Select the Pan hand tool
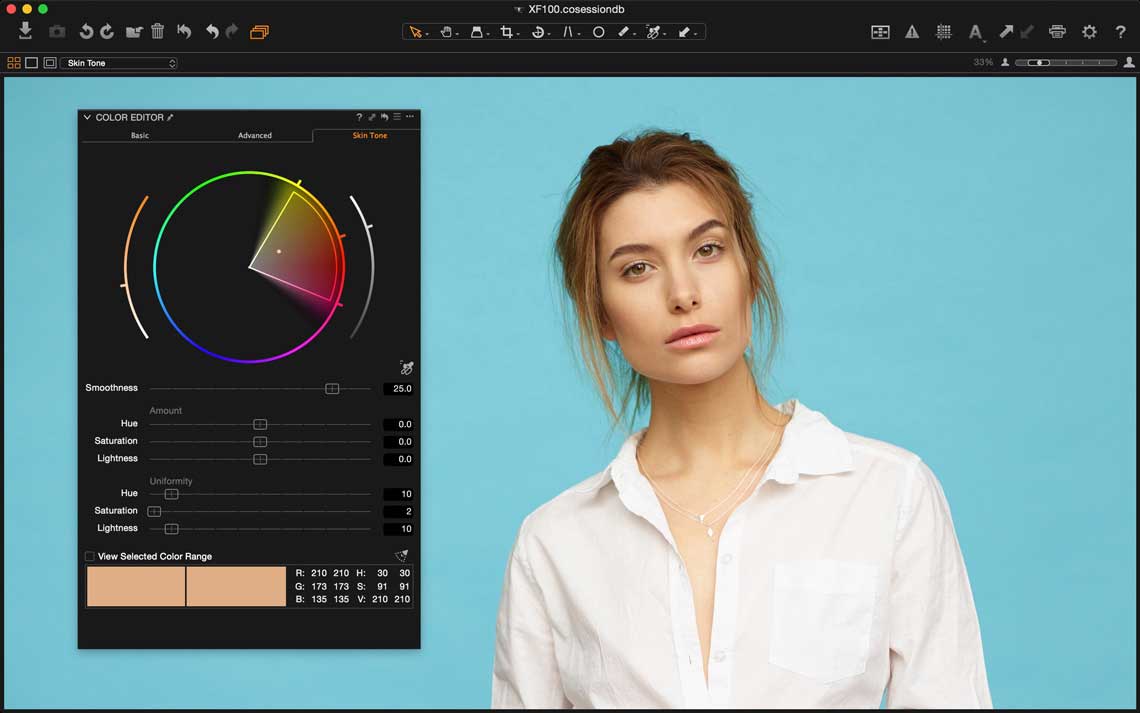This screenshot has height=713, width=1140. [x=447, y=32]
